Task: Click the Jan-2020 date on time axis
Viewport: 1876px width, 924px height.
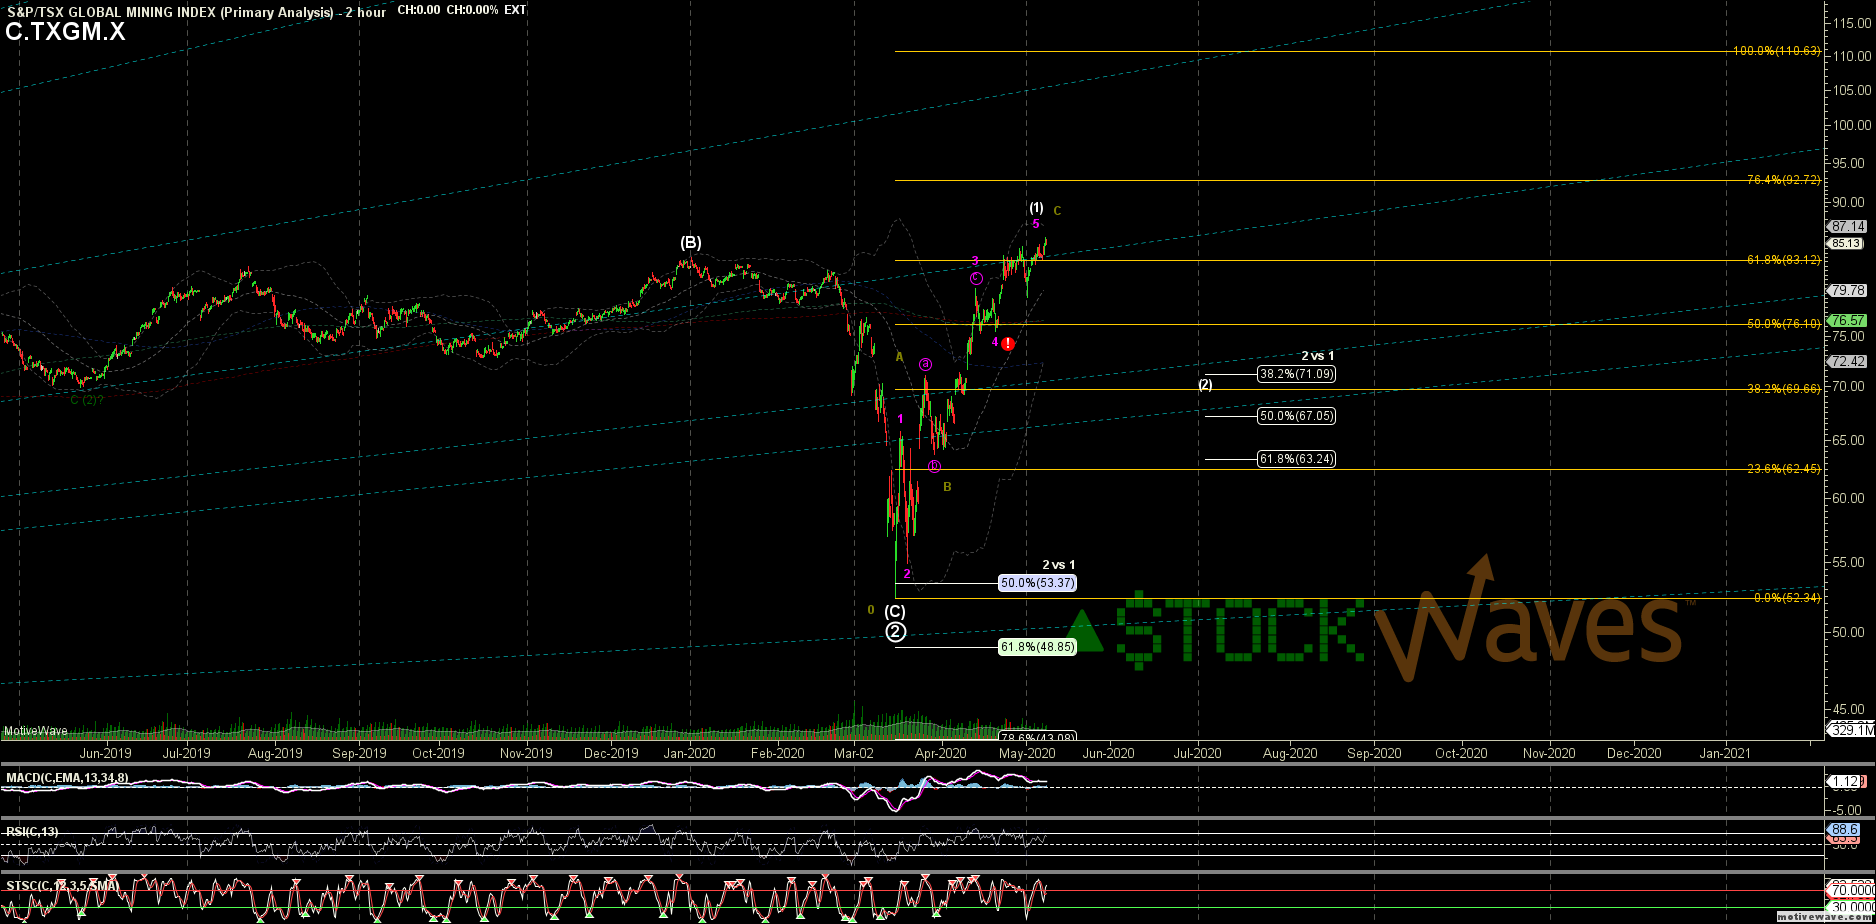Action: (x=690, y=753)
